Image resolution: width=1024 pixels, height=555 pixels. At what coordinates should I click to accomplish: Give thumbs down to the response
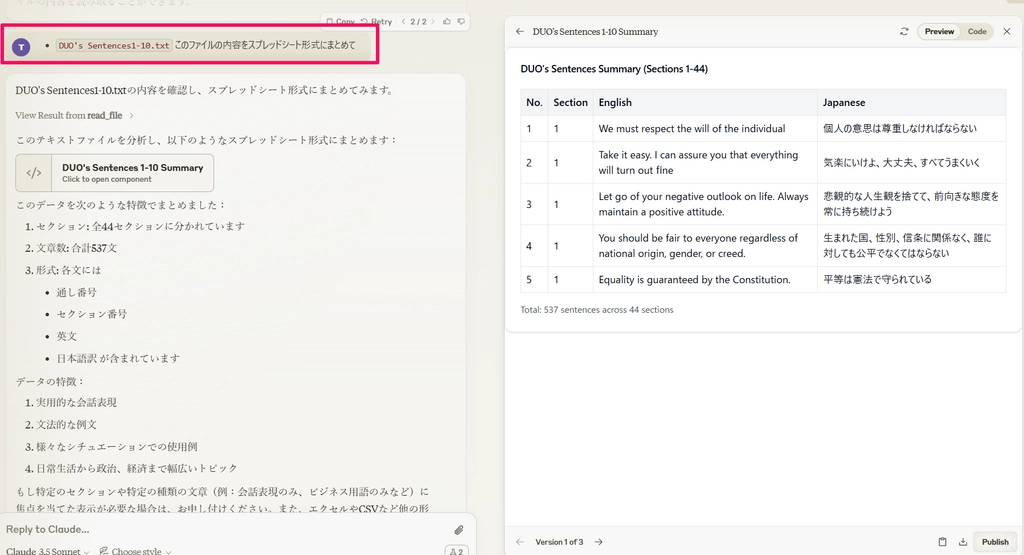(461, 22)
